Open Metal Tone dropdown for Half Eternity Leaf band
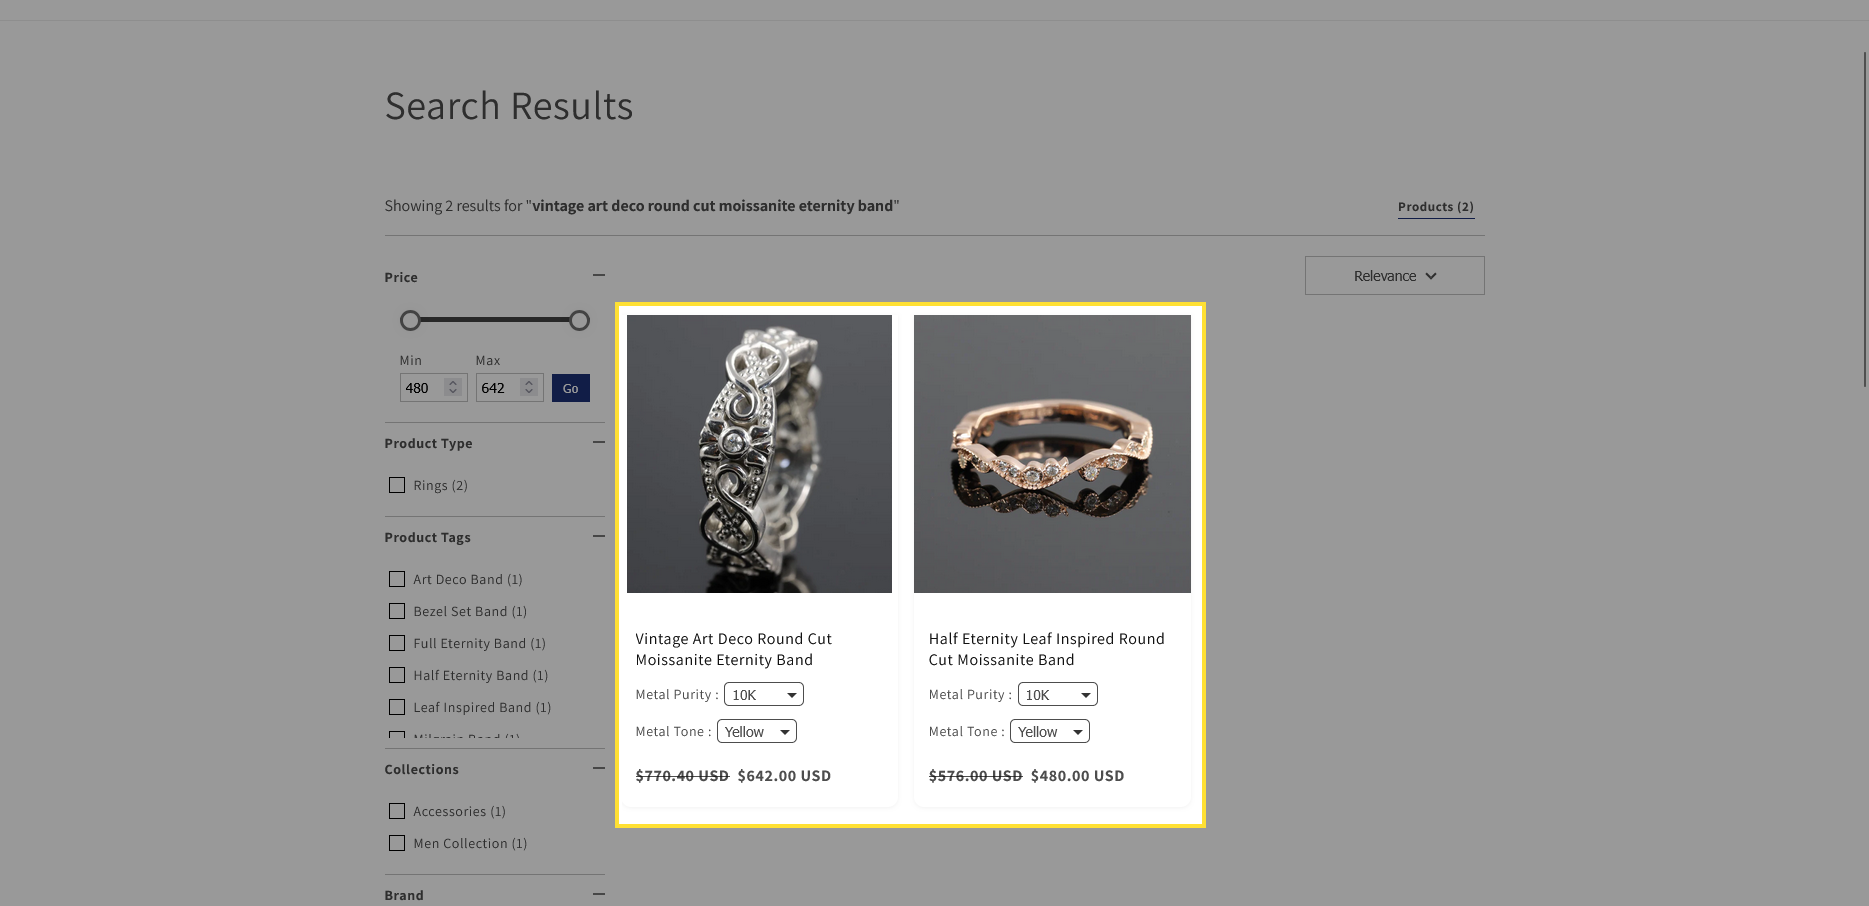1869x906 pixels. click(1049, 732)
